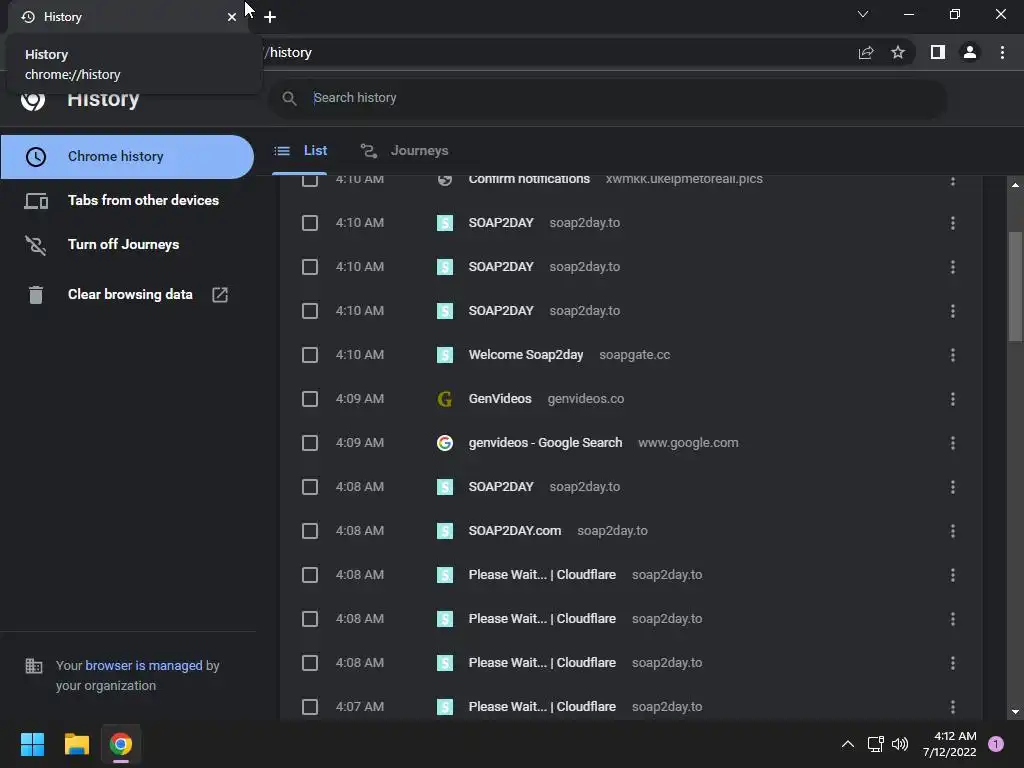Click the search magnifier icon
Screen dimensions: 1024x768
(289, 98)
